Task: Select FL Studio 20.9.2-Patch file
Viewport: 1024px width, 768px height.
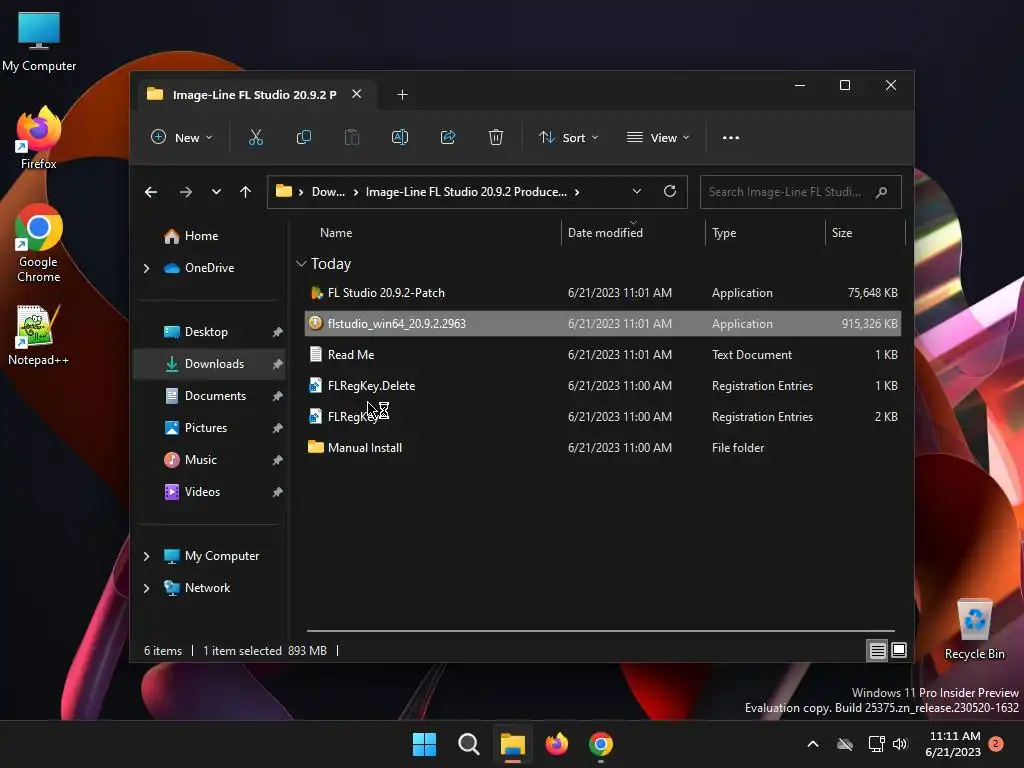Action: click(x=603, y=293)
